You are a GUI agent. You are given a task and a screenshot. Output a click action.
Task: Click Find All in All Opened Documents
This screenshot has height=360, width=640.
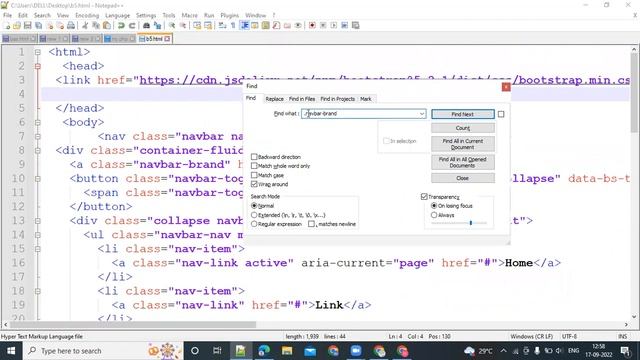coord(462,162)
